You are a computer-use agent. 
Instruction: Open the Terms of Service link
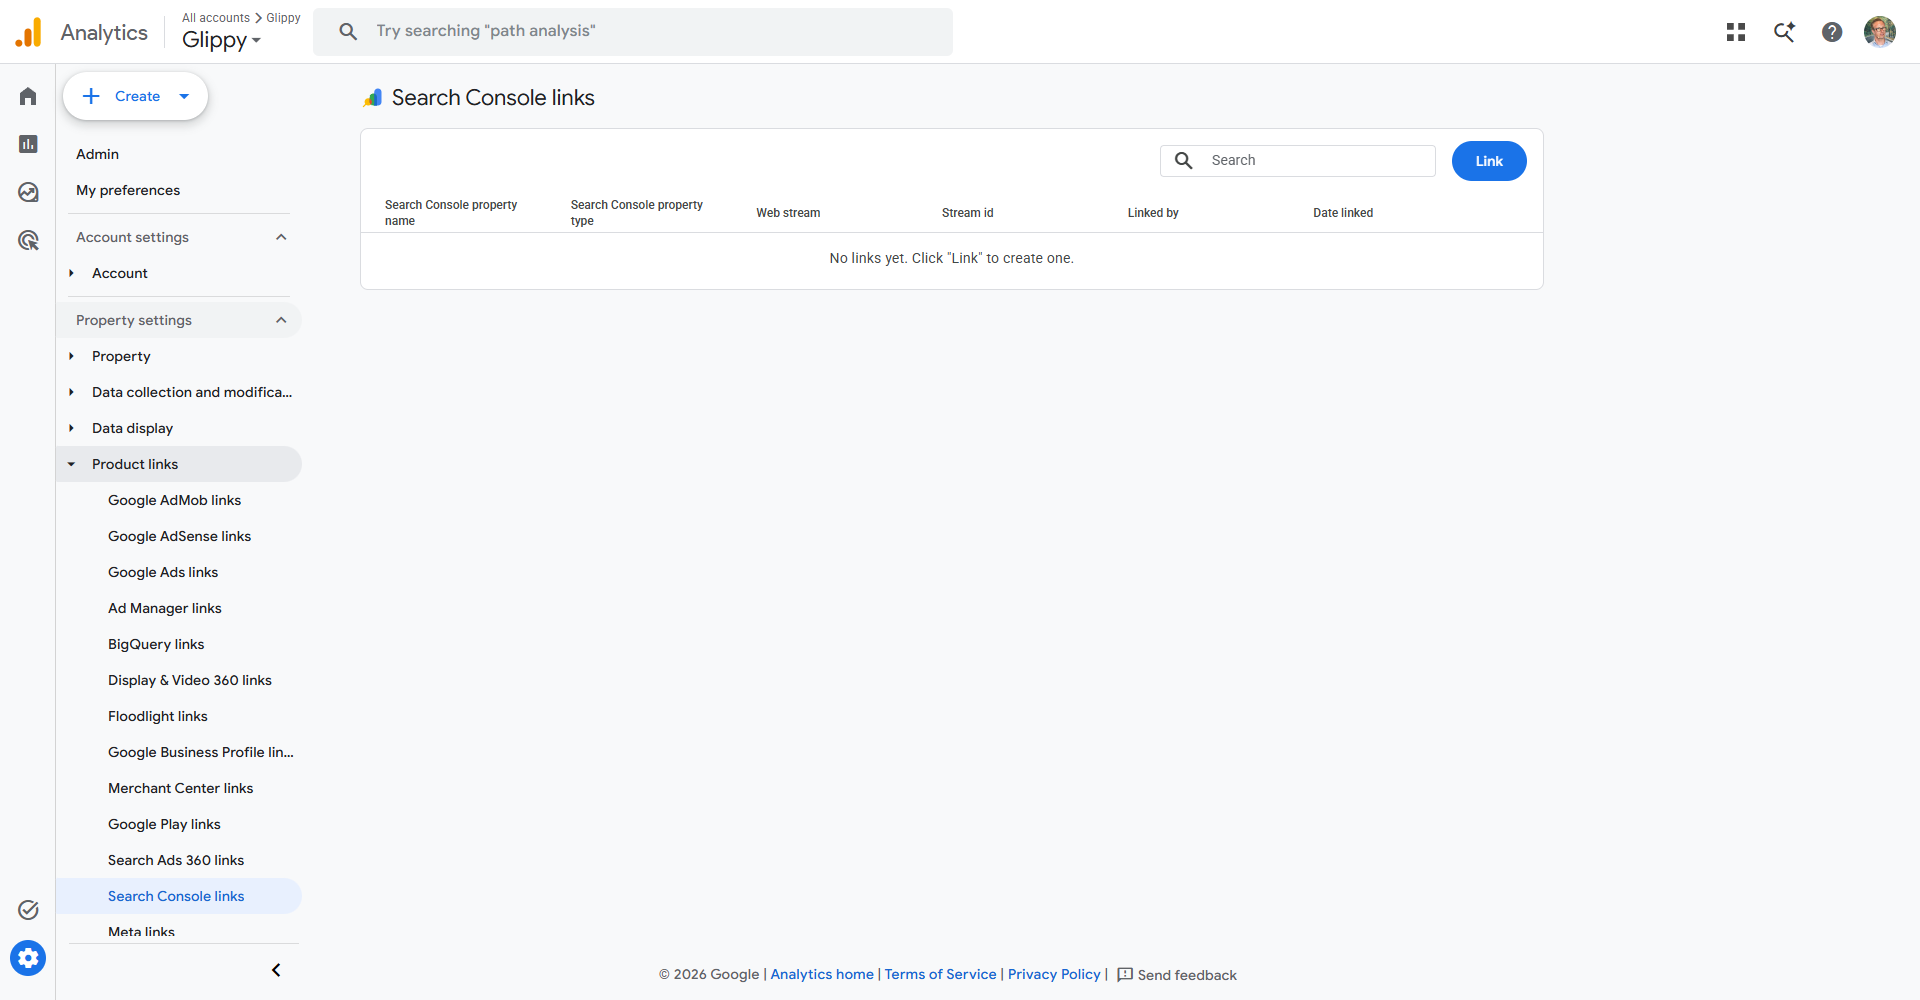[940, 974]
